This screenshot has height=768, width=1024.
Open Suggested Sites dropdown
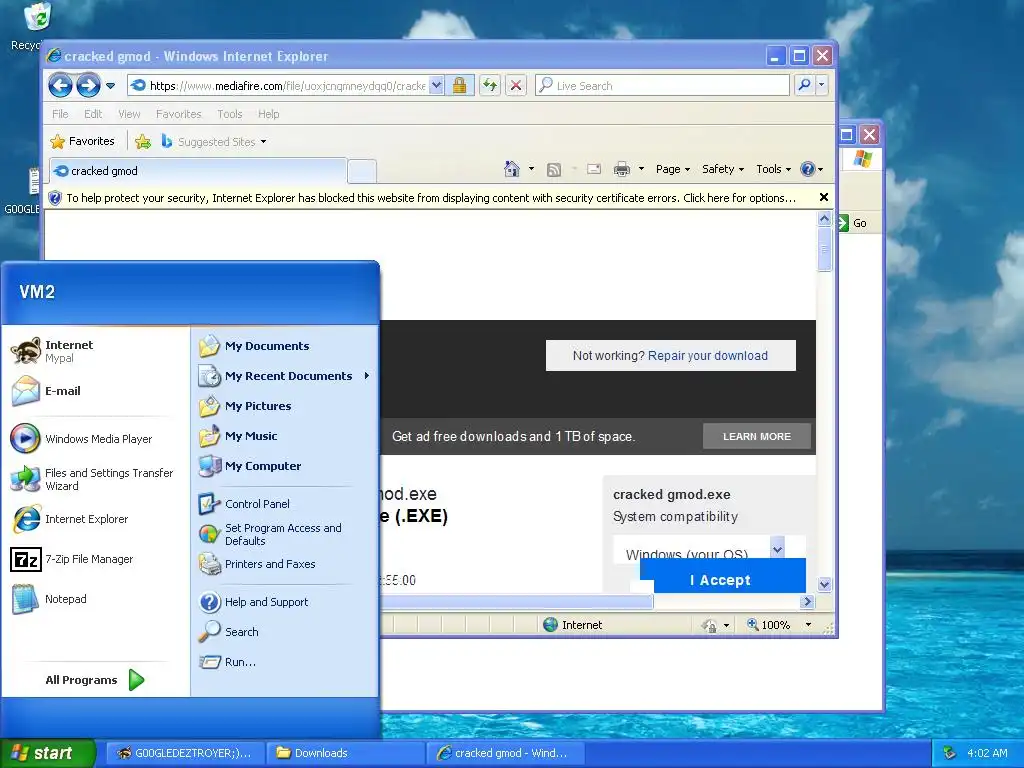[214, 141]
